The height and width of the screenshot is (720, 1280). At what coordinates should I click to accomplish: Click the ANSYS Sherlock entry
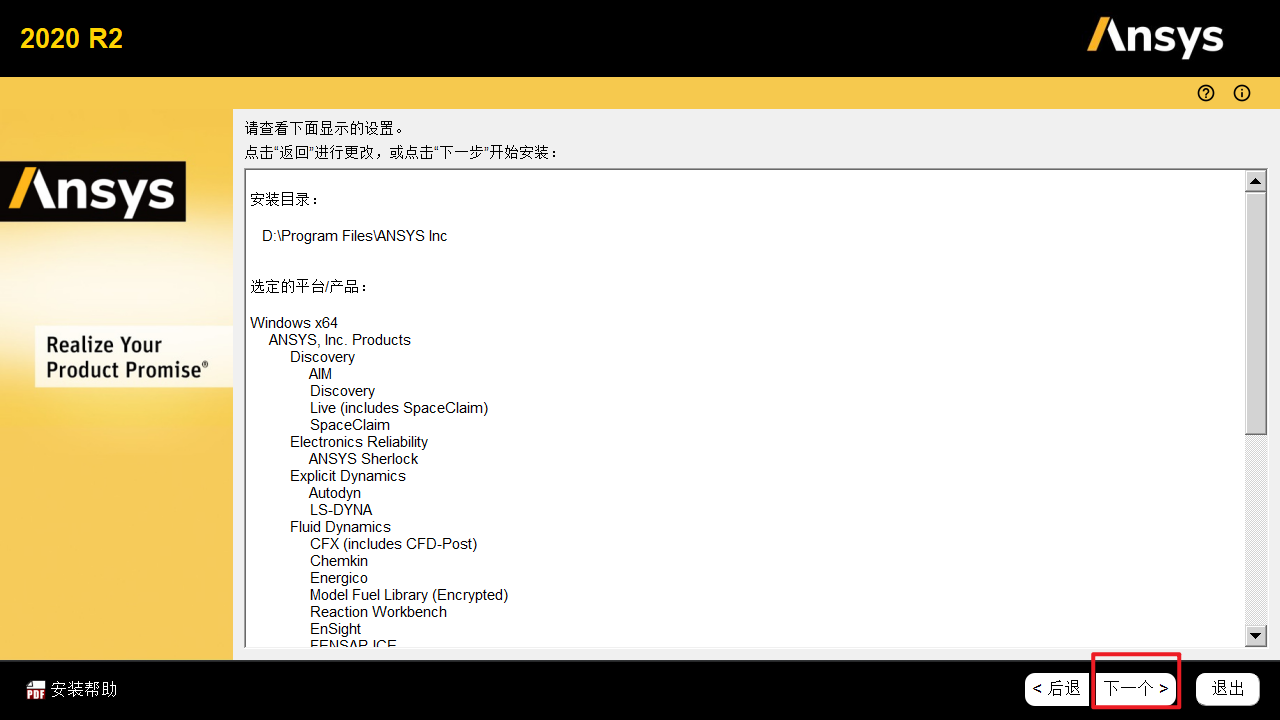point(363,459)
